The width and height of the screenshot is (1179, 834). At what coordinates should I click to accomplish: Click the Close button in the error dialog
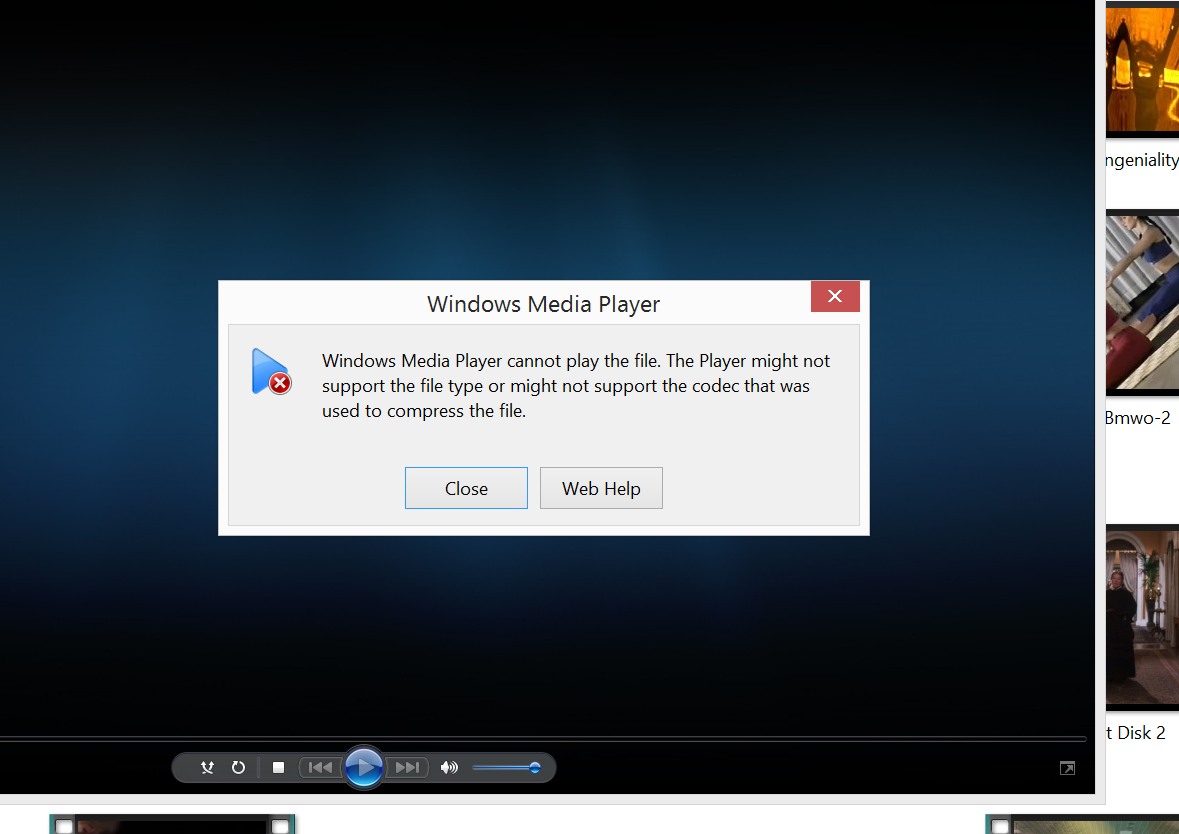pos(466,488)
